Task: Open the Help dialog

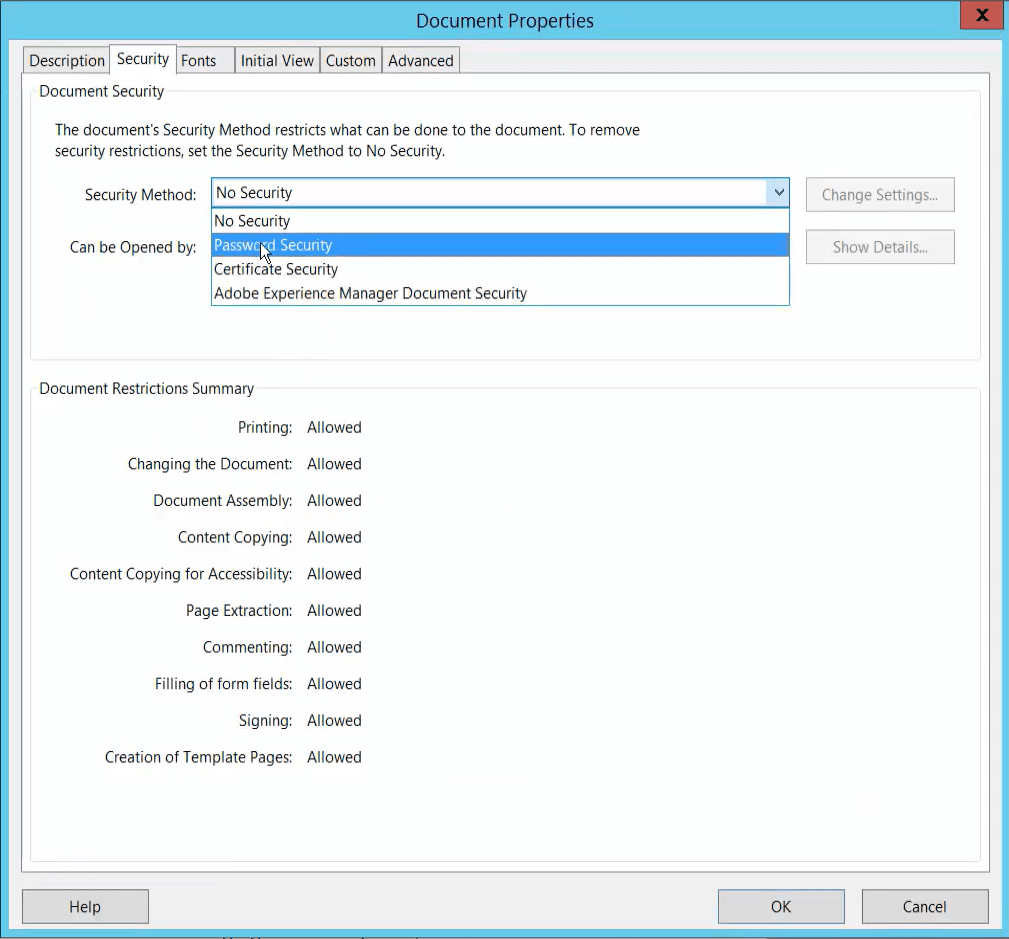Action: [x=84, y=906]
